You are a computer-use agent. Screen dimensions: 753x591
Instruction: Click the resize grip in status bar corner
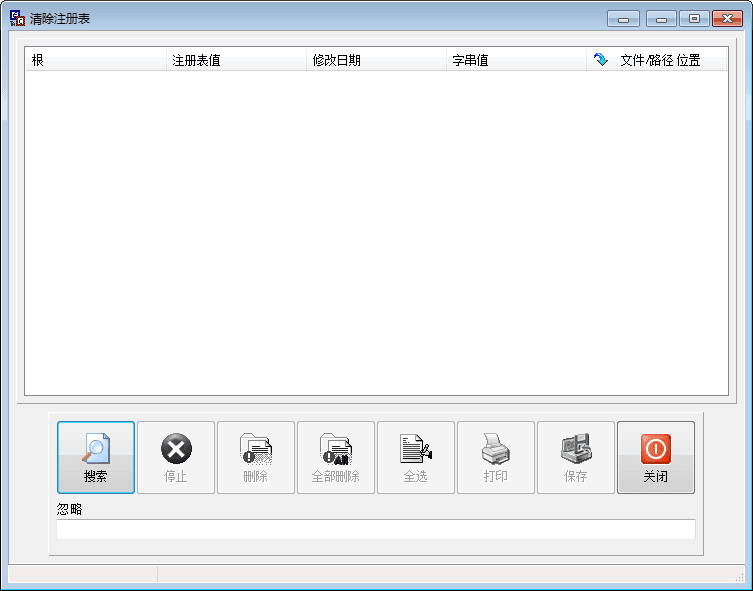[740, 577]
